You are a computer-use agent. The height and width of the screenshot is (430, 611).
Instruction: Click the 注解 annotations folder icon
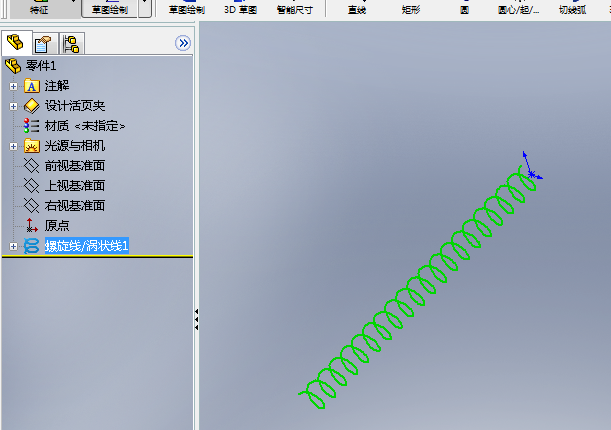coord(32,86)
